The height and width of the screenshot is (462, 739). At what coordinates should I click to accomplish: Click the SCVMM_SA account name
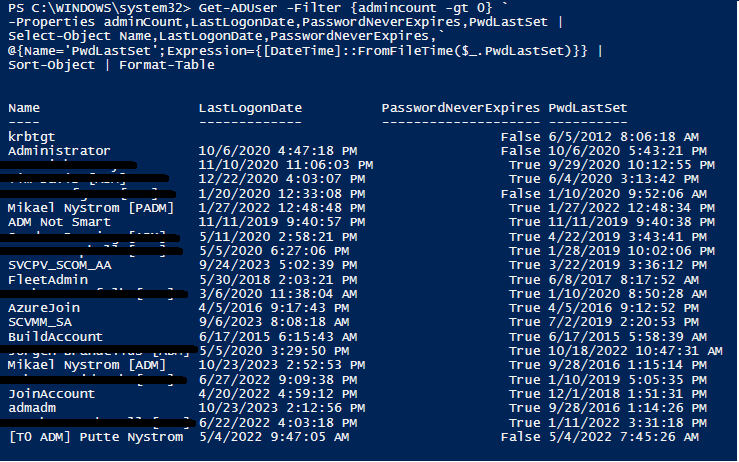(44, 323)
